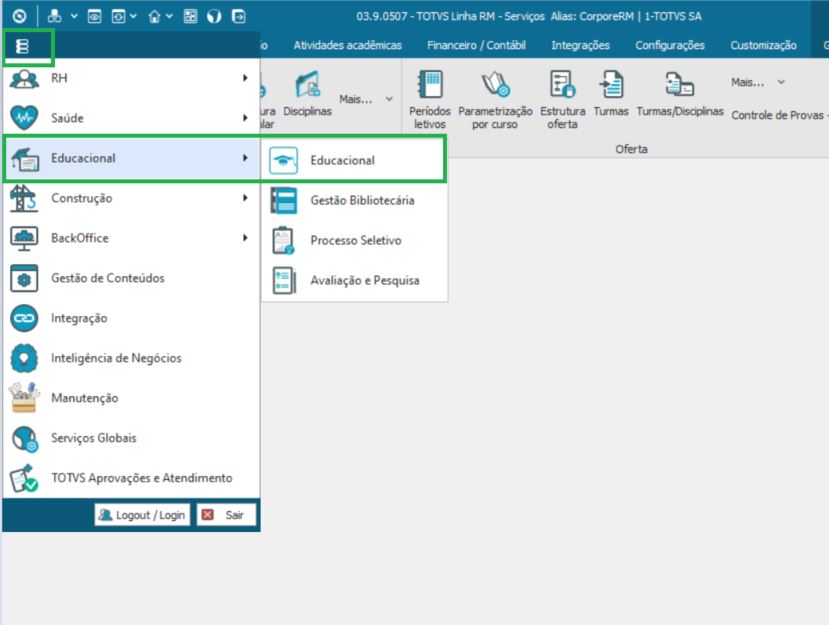Open the Mais dropdown next to Disciplinas
The height and width of the screenshot is (625, 829).
pos(366,99)
